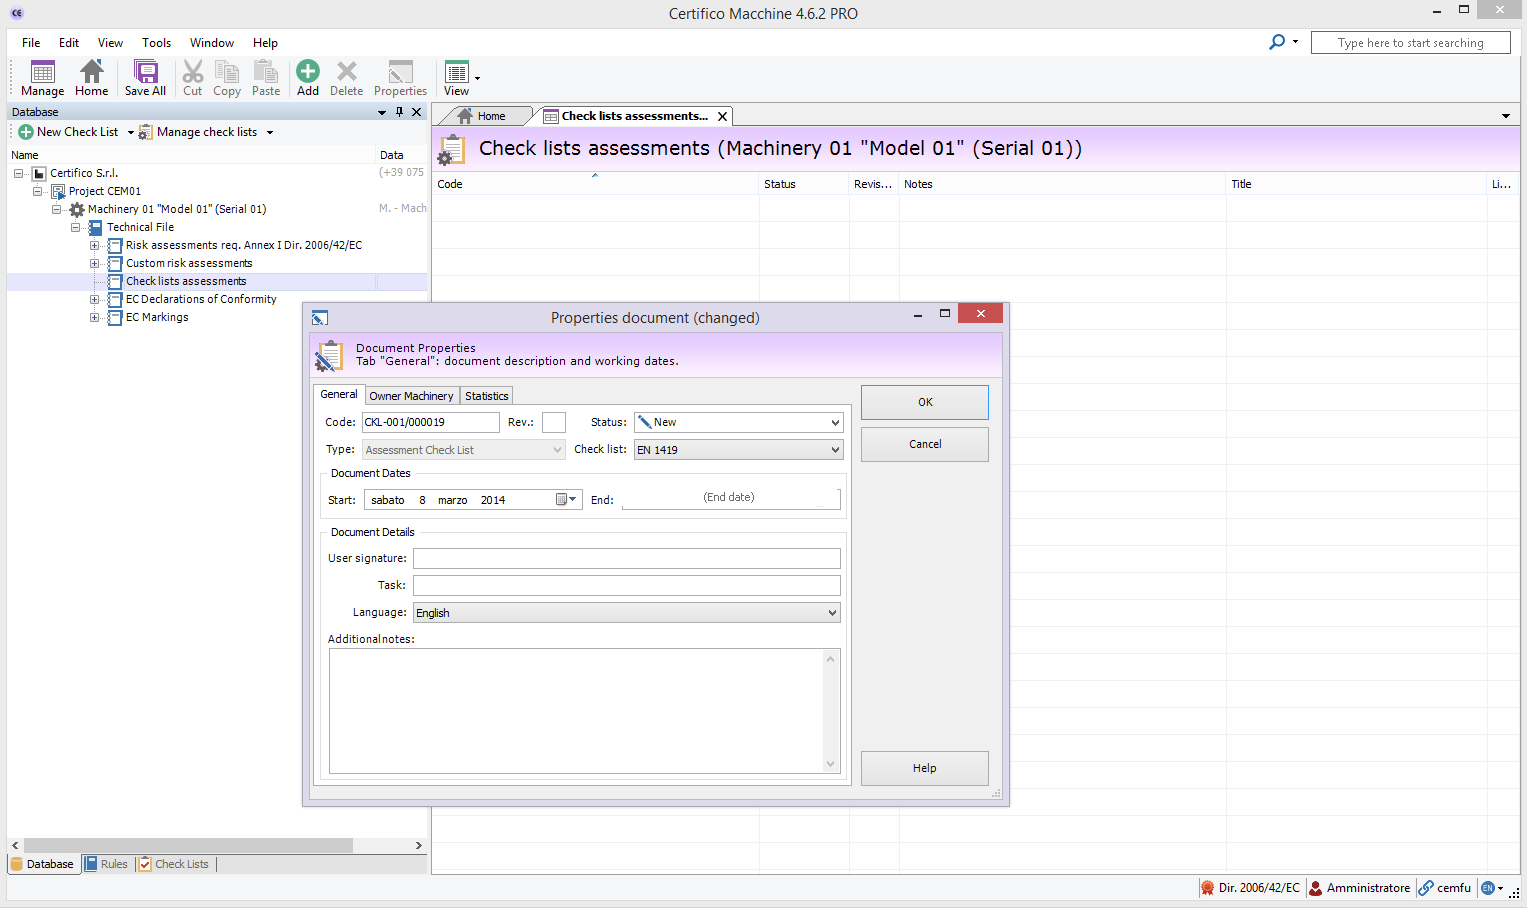Open the Language dropdown
The height and width of the screenshot is (908, 1527).
pos(627,613)
